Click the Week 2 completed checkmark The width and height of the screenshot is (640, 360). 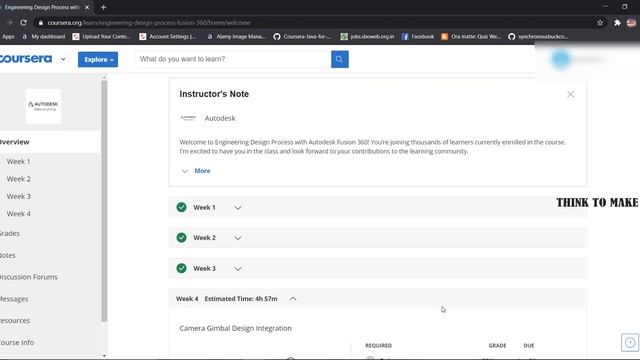(x=182, y=238)
